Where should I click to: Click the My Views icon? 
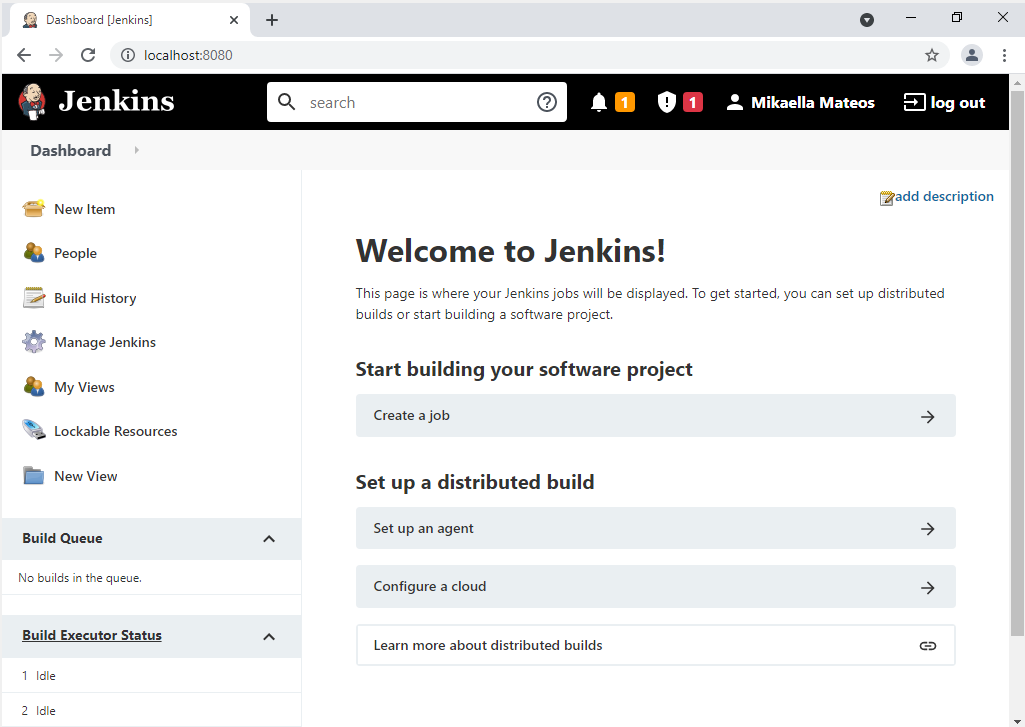33,386
